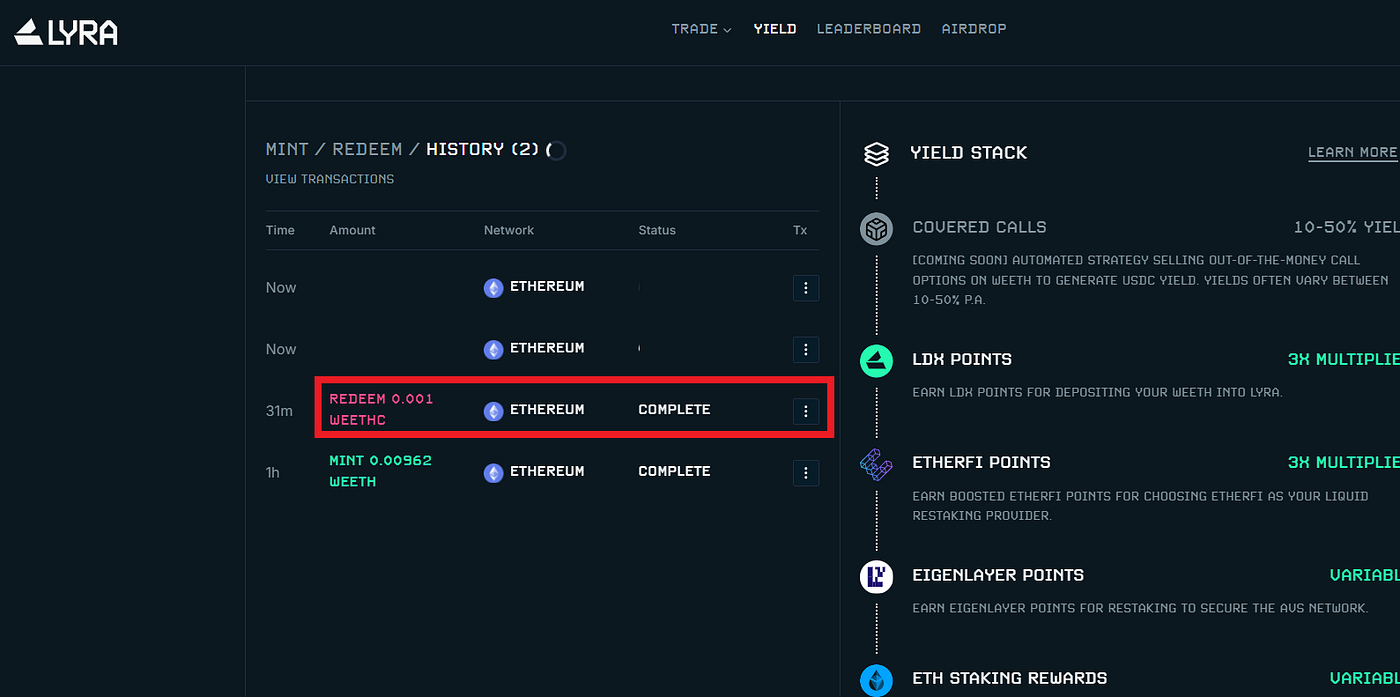The height and width of the screenshot is (697, 1400).
Task: Click the history loading spinner
Action: point(556,151)
